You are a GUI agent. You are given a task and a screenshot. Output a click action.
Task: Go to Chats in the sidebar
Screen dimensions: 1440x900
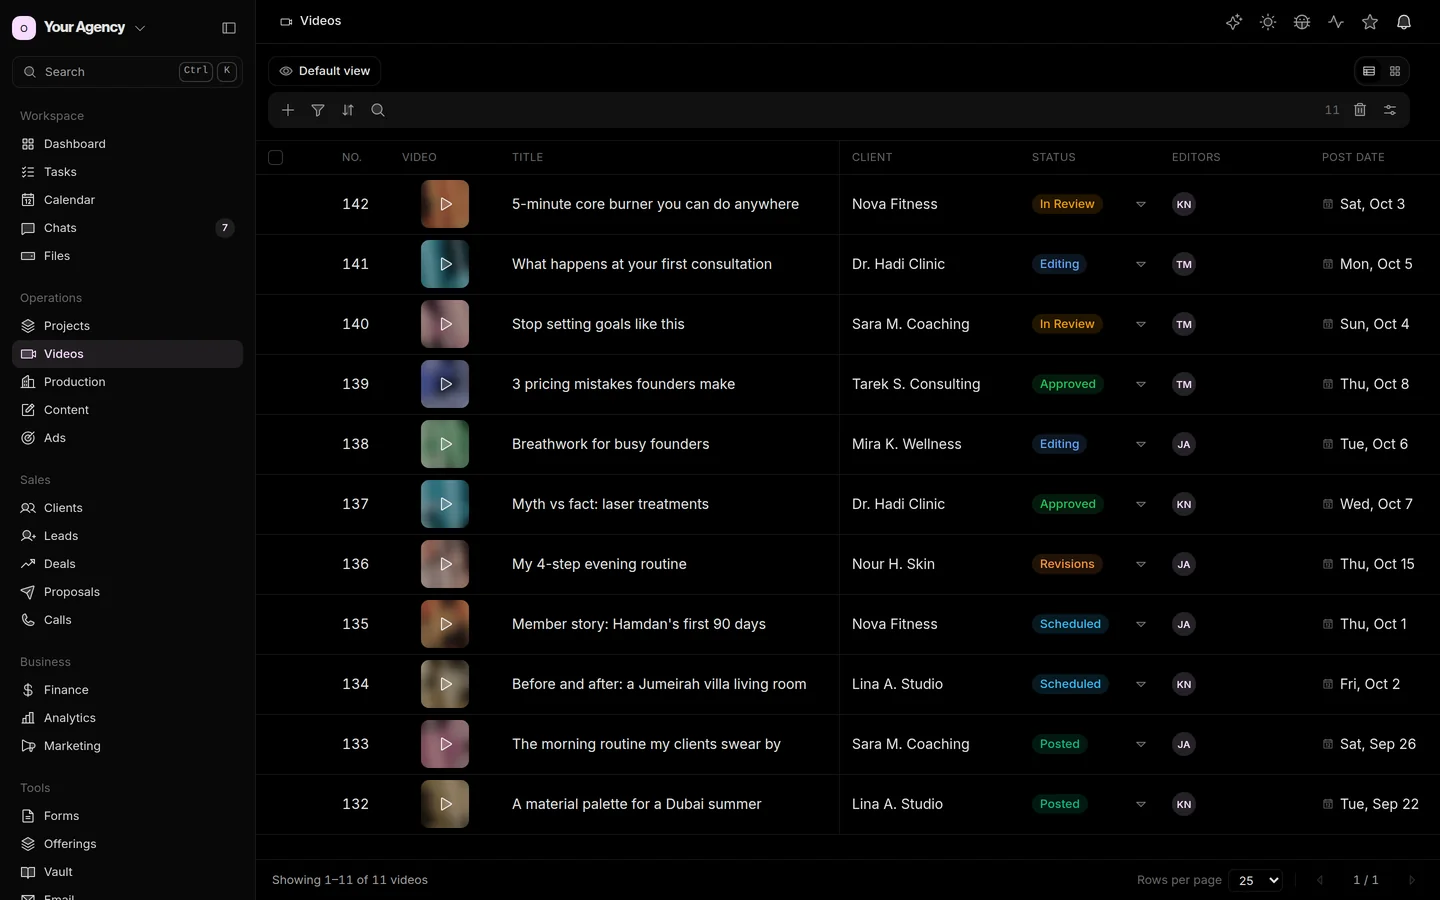[127, 228]
